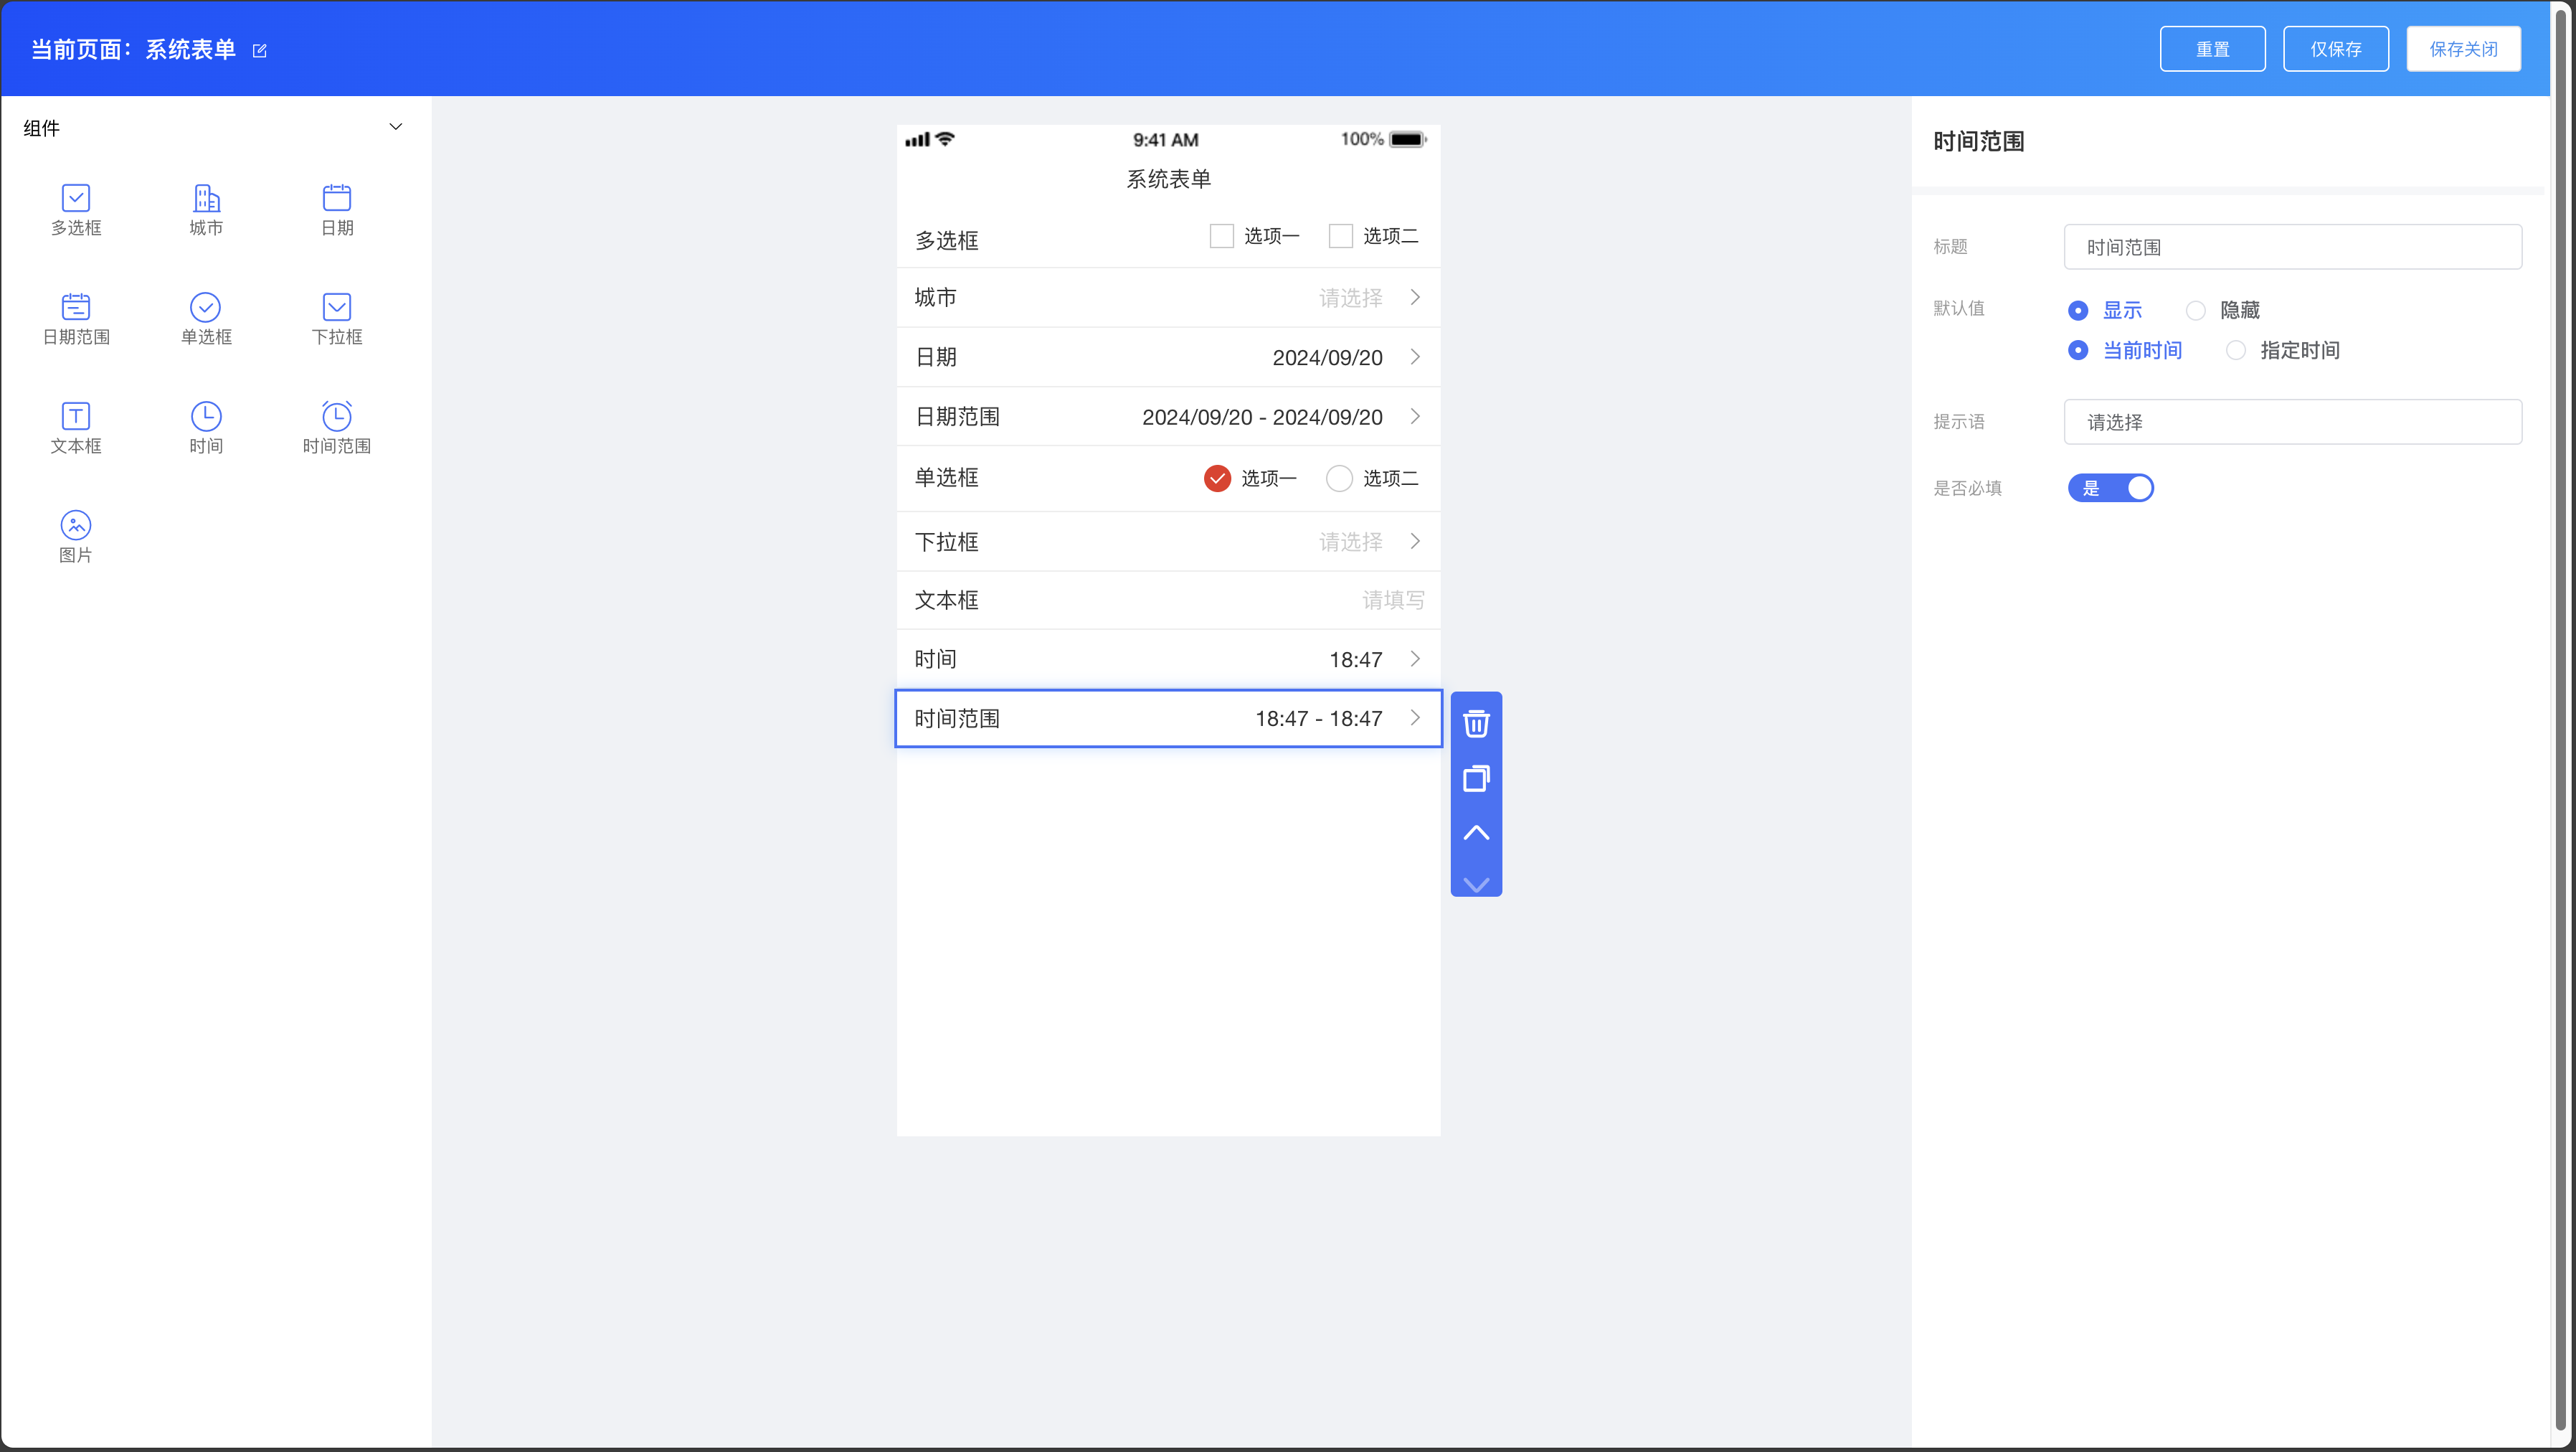Select the 日期范围 calendar component icon

coord(76,307)
